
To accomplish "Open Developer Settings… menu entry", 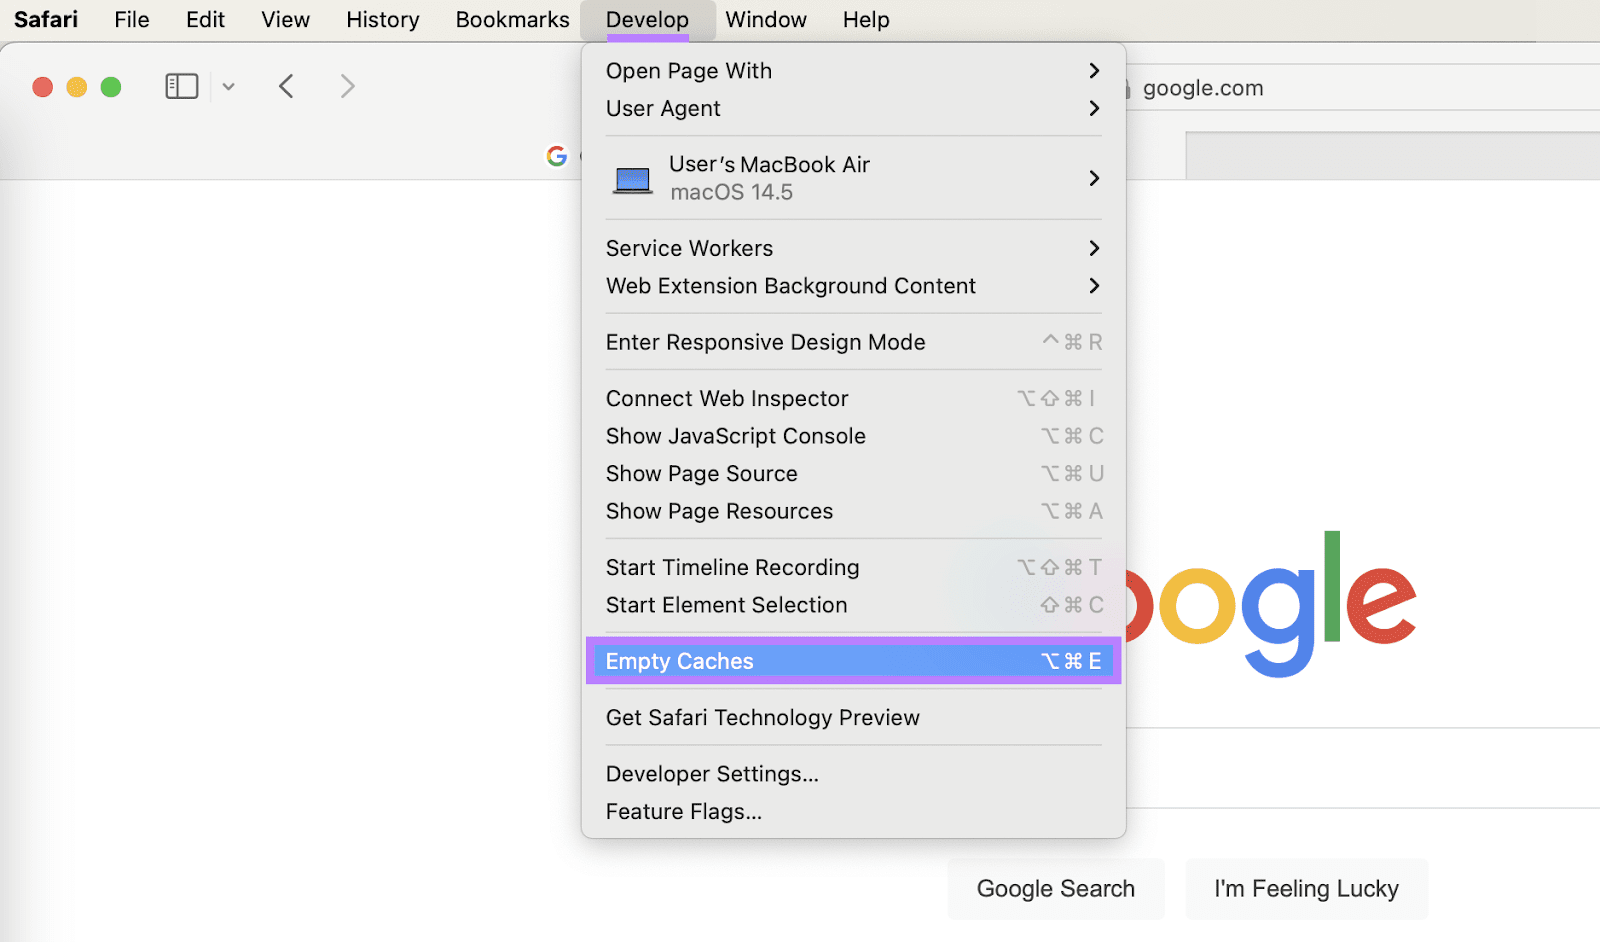I will coord(712,774).
